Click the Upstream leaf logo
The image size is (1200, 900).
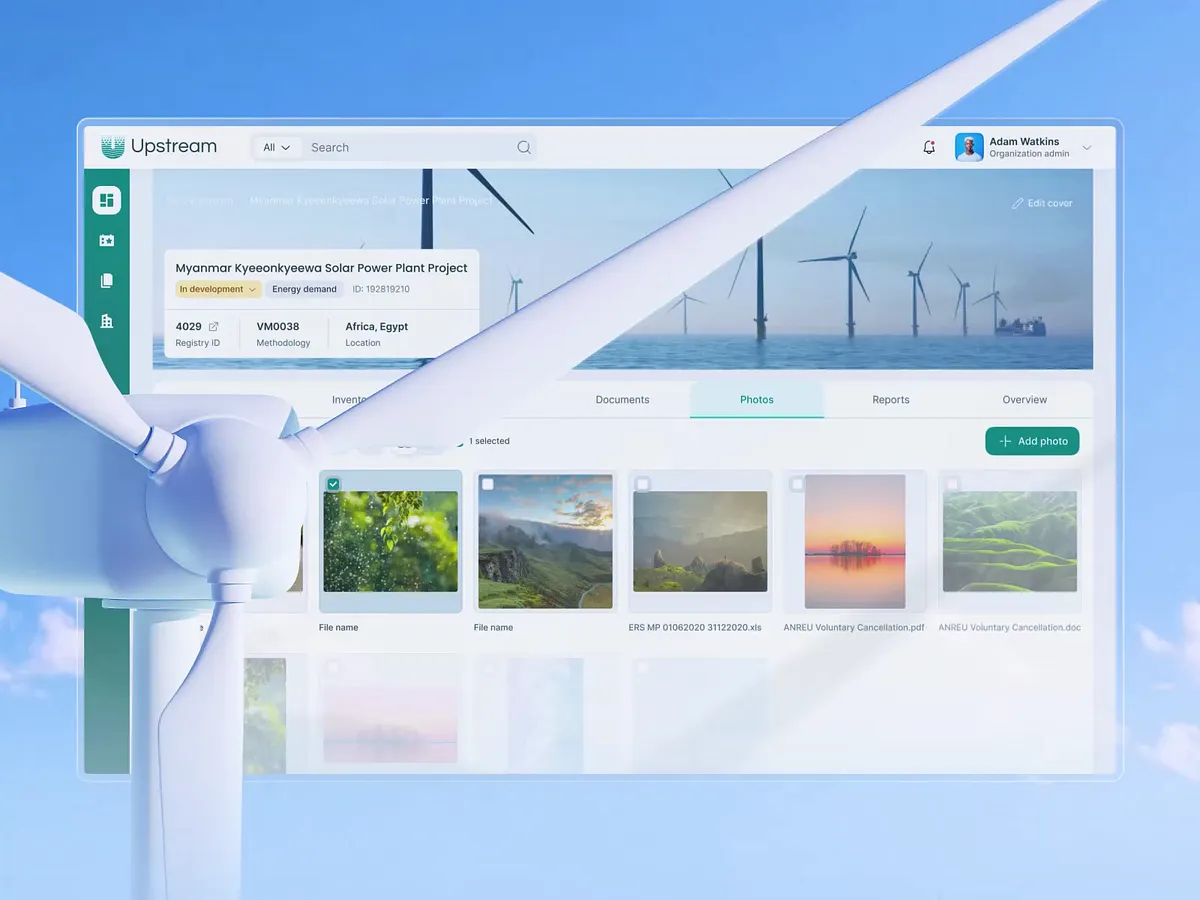coord(113,146)
